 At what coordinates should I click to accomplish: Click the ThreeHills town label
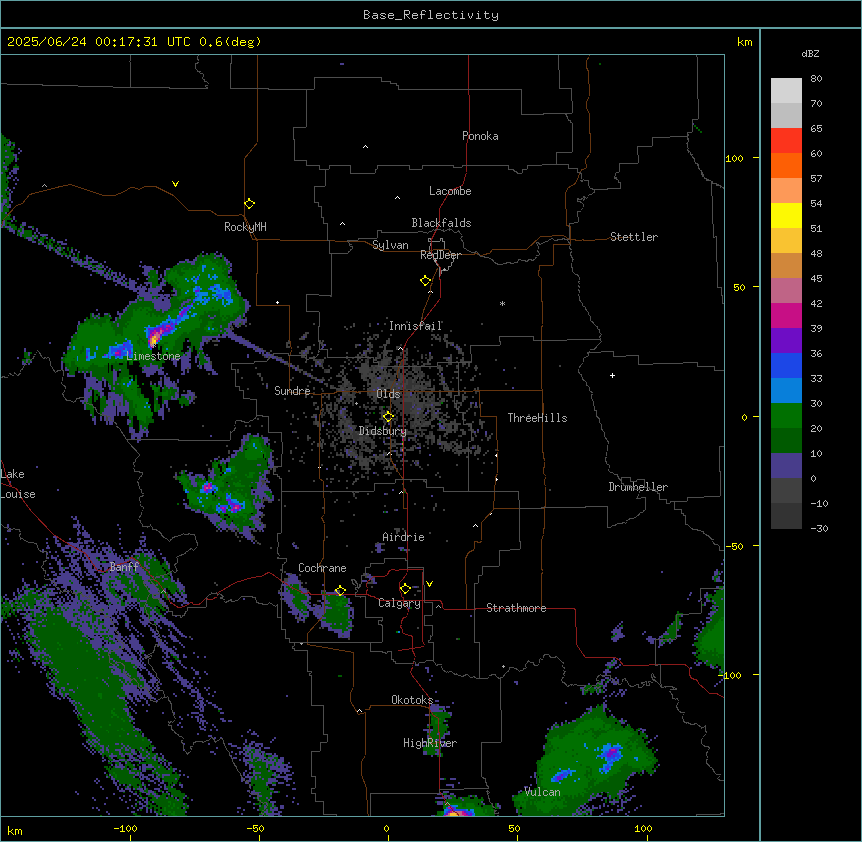click(x=537, y=418)
